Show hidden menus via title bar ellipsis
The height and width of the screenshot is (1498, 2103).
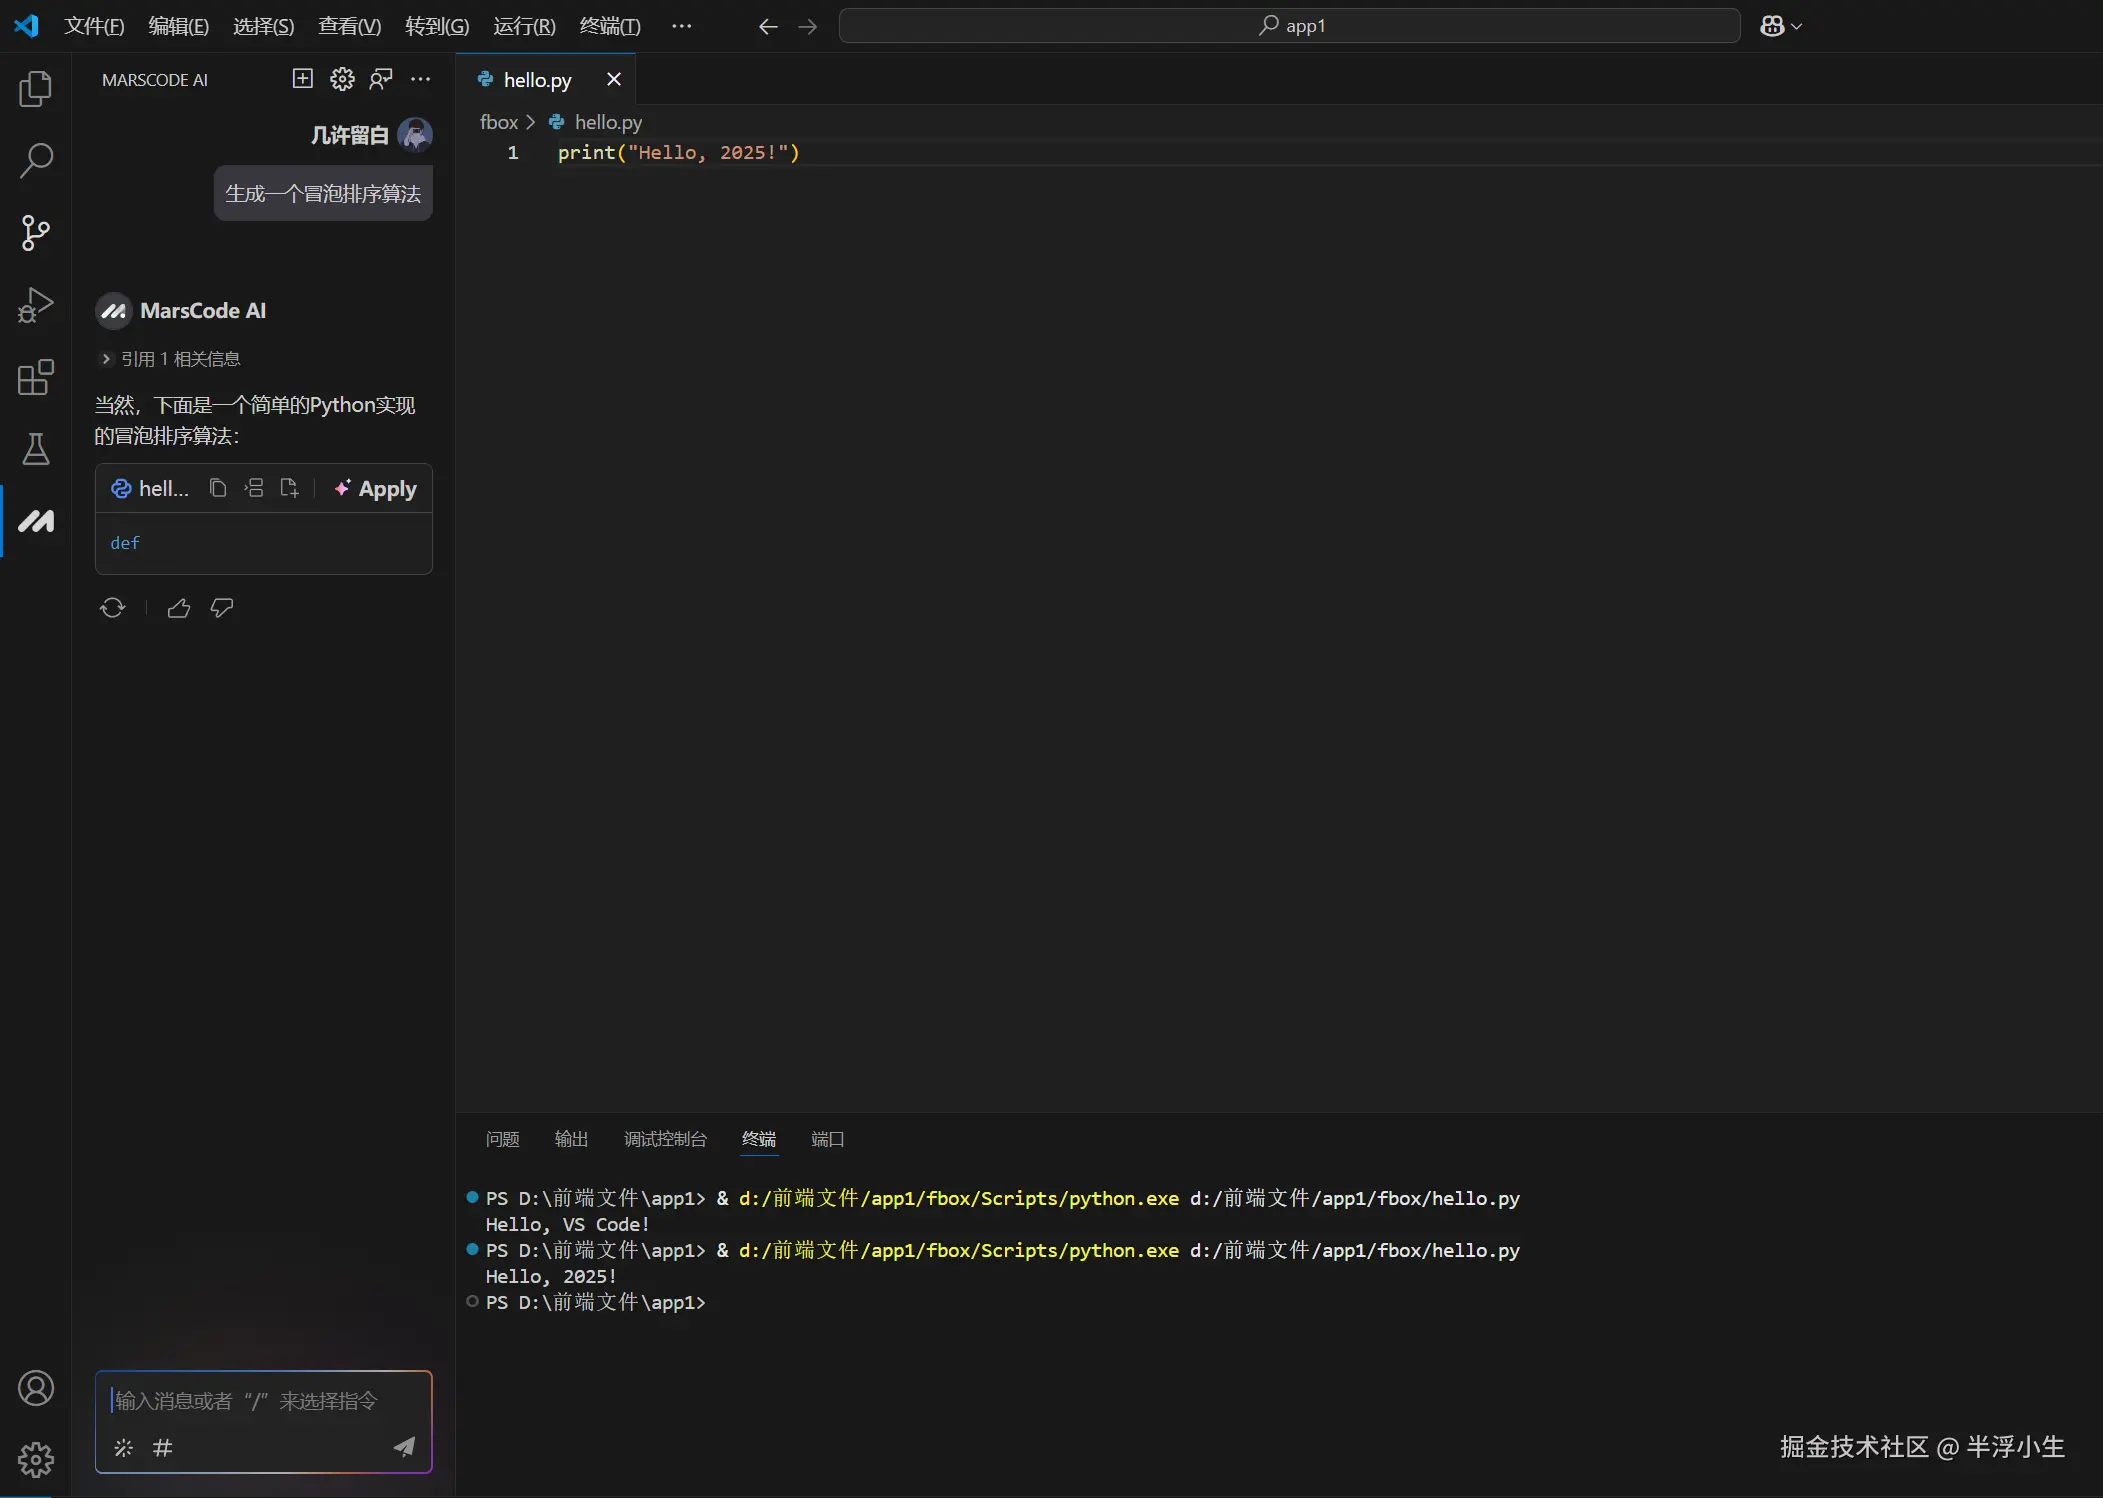pos(681,26)
